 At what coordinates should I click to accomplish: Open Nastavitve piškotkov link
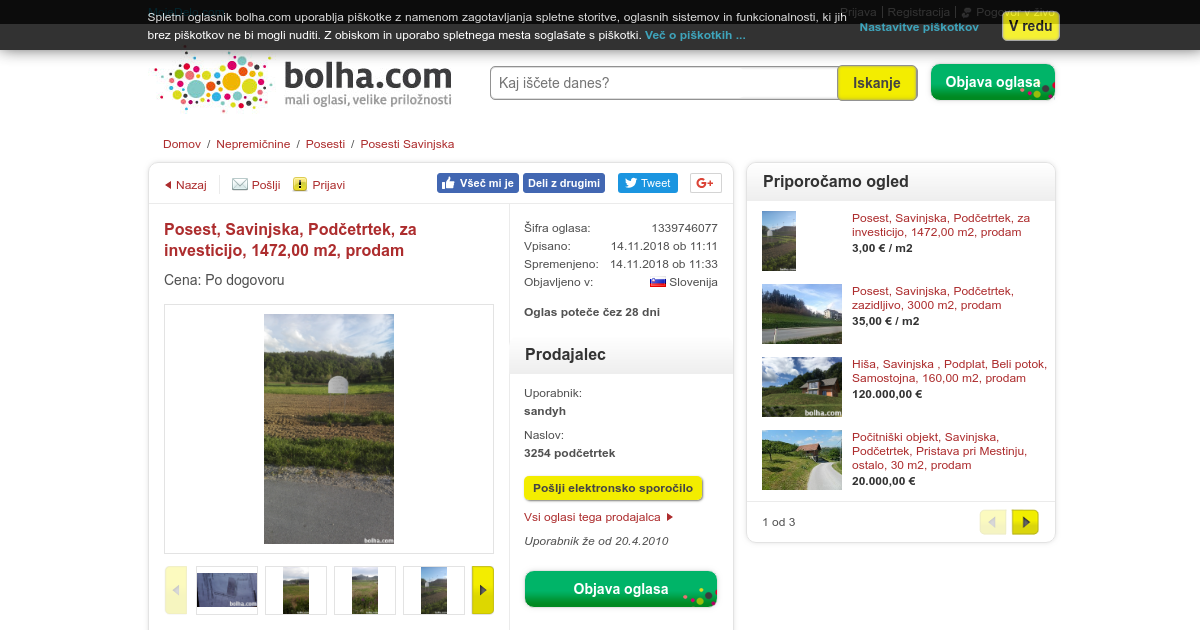point(919,27)
